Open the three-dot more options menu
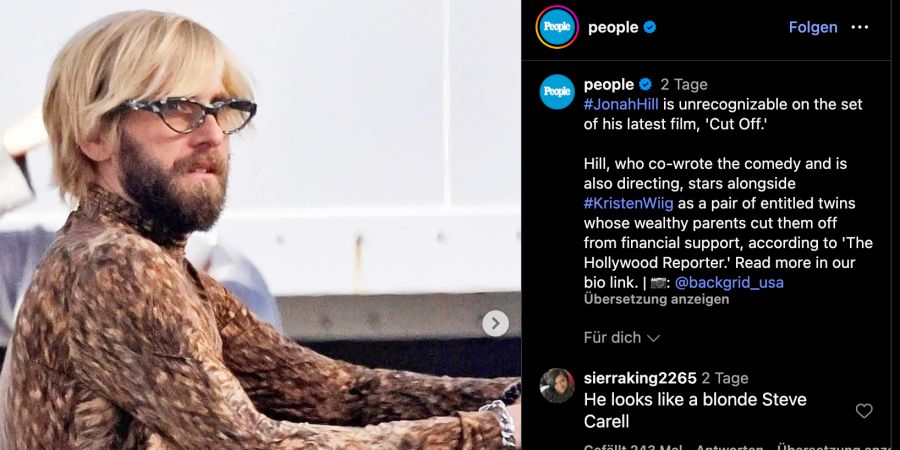Image resolution: width=900 pixels, height=450 pixels. click(x=859, y=28)
